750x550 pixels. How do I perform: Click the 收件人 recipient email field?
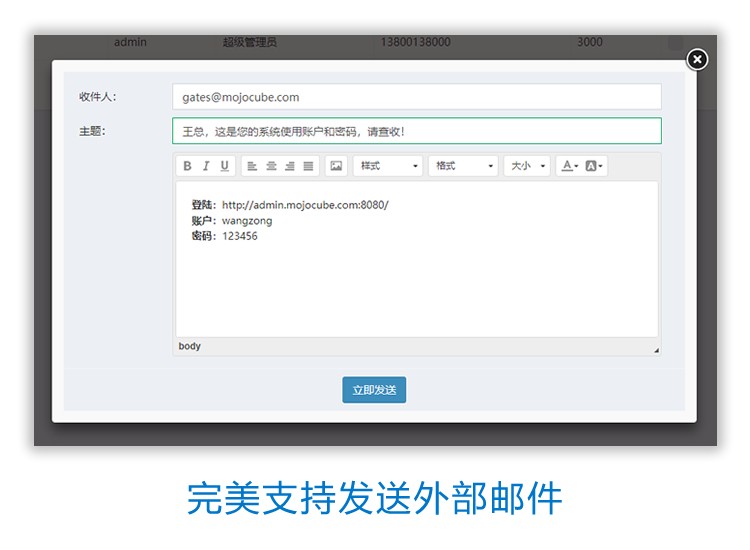(417, 97)
